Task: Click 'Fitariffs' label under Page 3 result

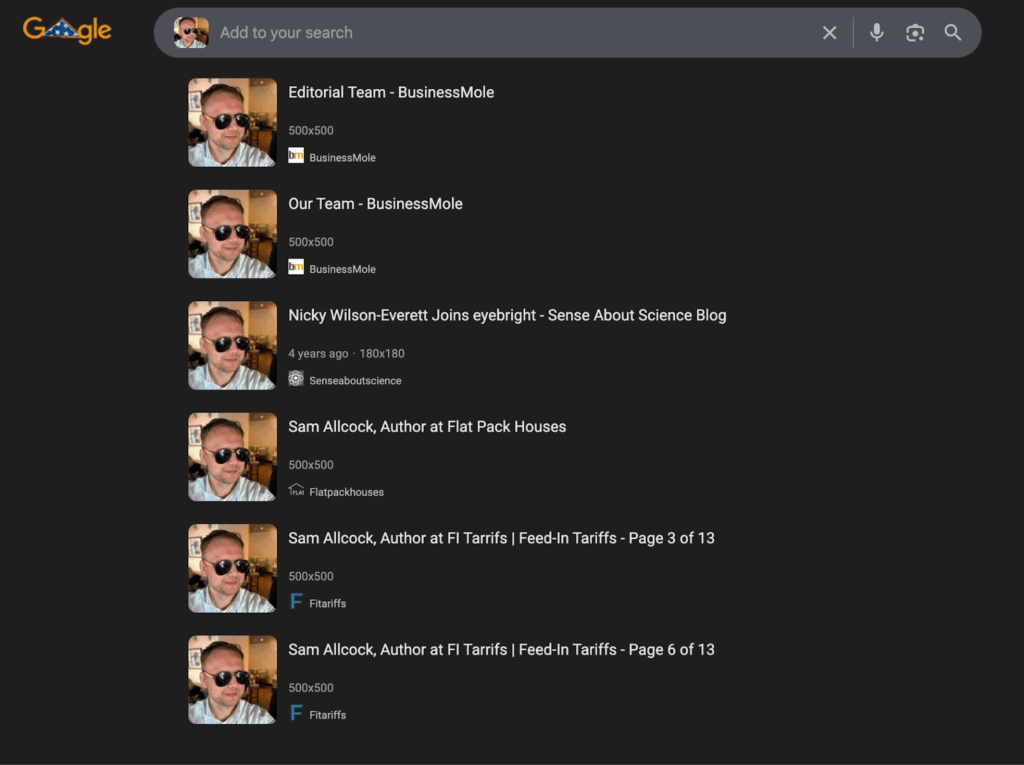Action: (x=328, y=604)
